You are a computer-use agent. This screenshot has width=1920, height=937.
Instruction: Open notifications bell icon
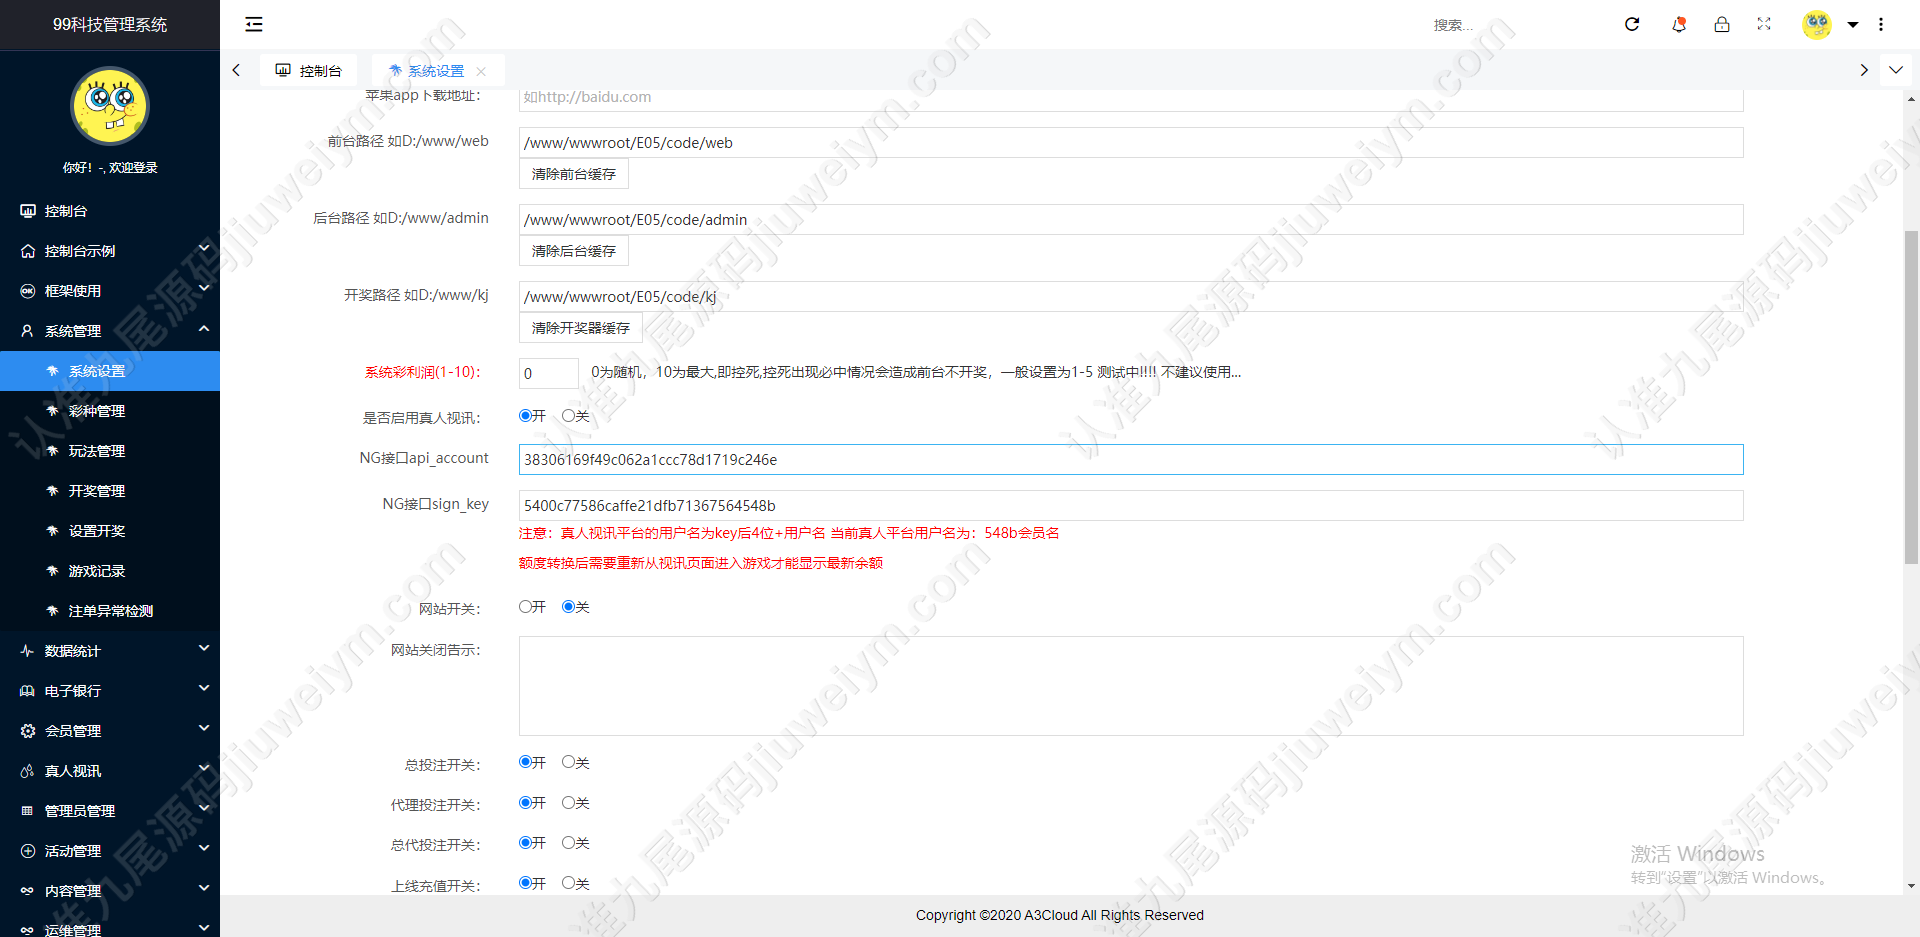(x=1679, y=24)
